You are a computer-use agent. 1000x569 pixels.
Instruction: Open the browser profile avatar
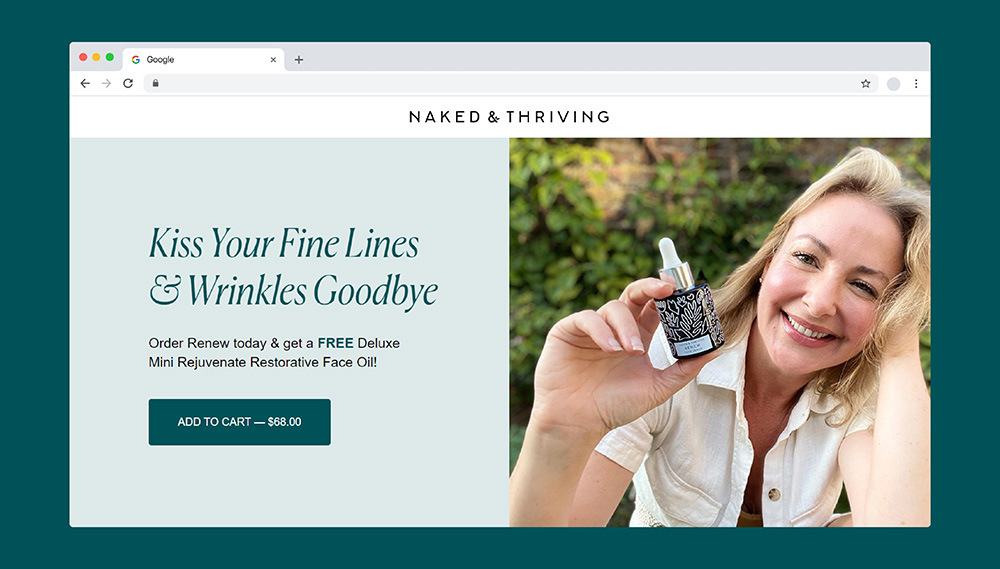pyautogui.click(x=893, y=84)
